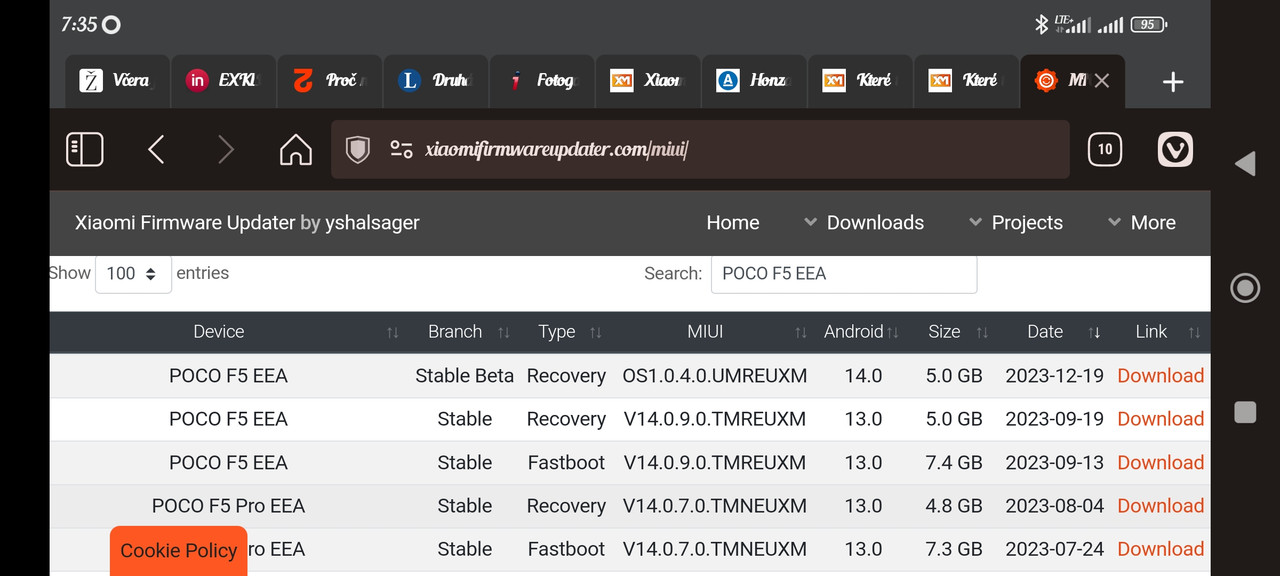
Task: Expand the Projects dropdown menu
Action: point(1015,223)
